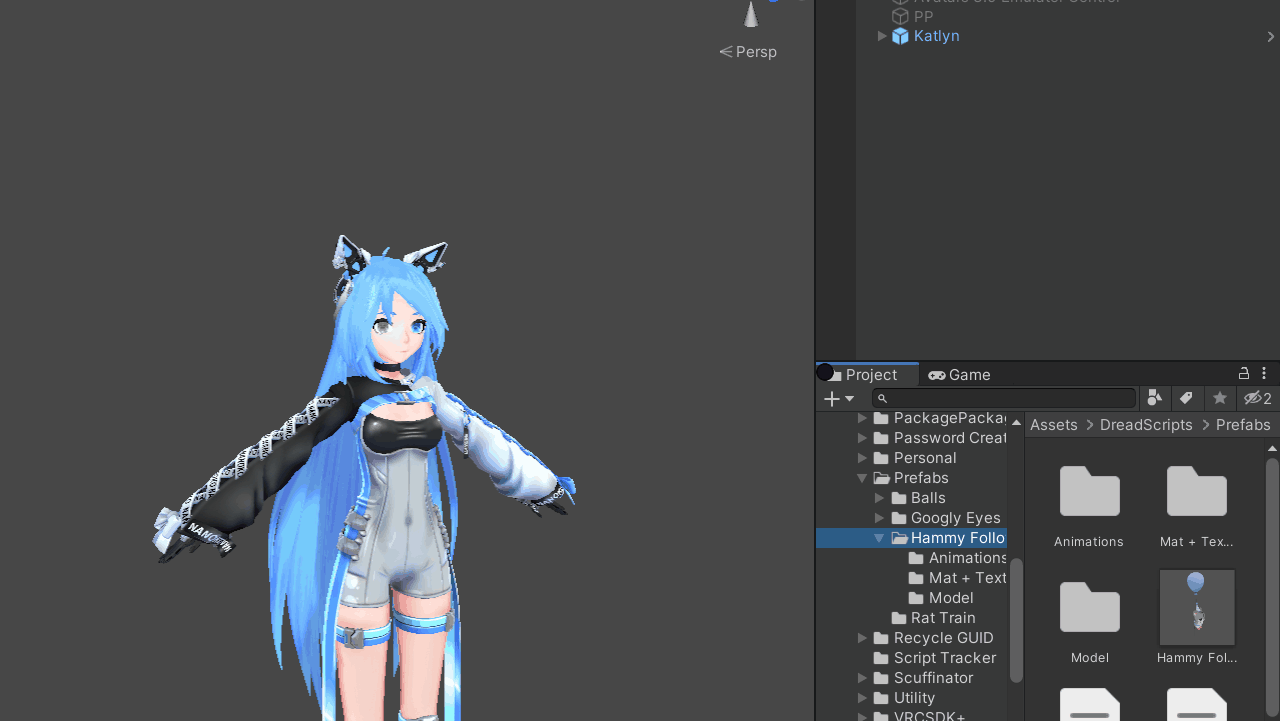
Task: Expand the Scuffinator folder
Action: [x=863, y=678]
